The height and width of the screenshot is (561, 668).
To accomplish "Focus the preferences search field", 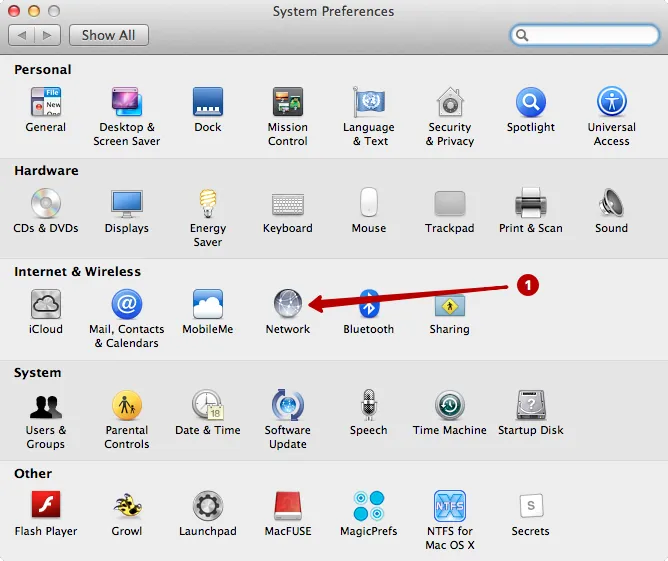I will point(584,35).
